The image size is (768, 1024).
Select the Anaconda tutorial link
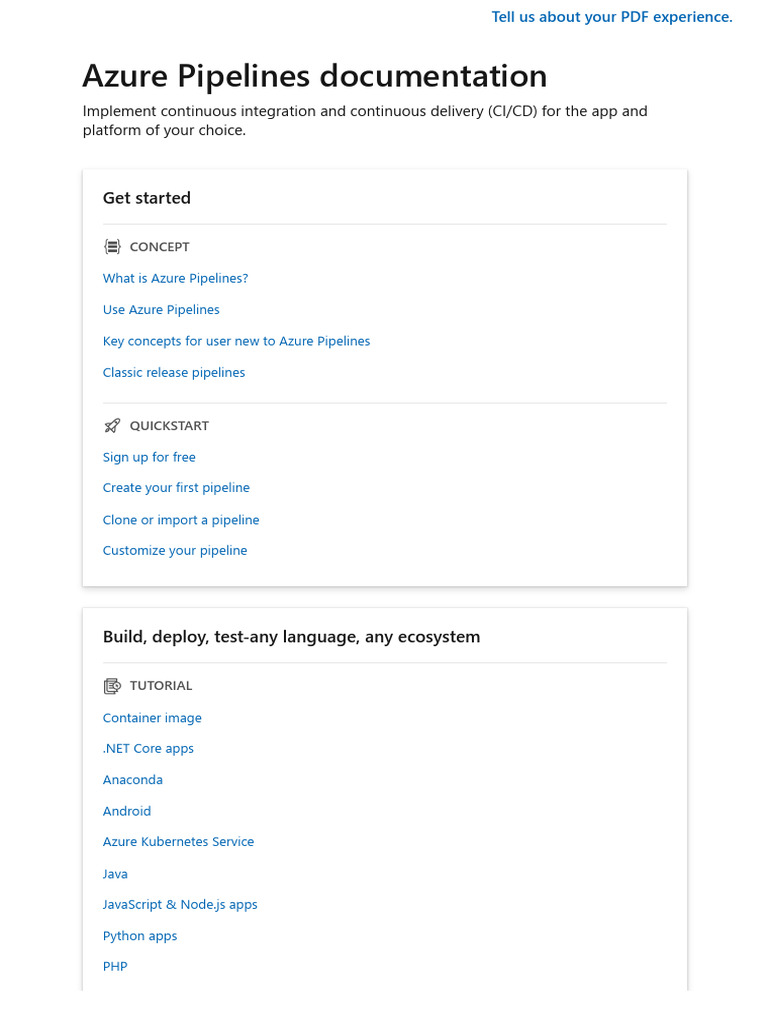(x=133, y=780)
